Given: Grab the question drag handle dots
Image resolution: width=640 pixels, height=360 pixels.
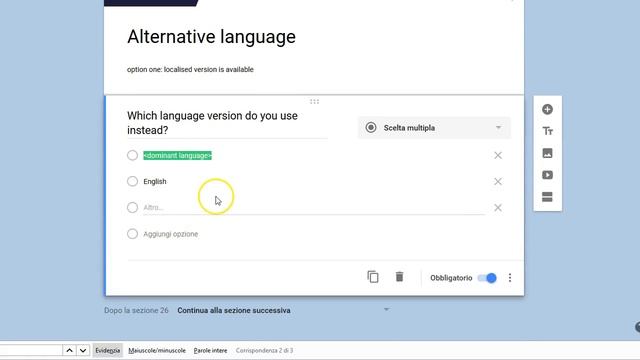Looking at the screenshot, I should [314, 102].
